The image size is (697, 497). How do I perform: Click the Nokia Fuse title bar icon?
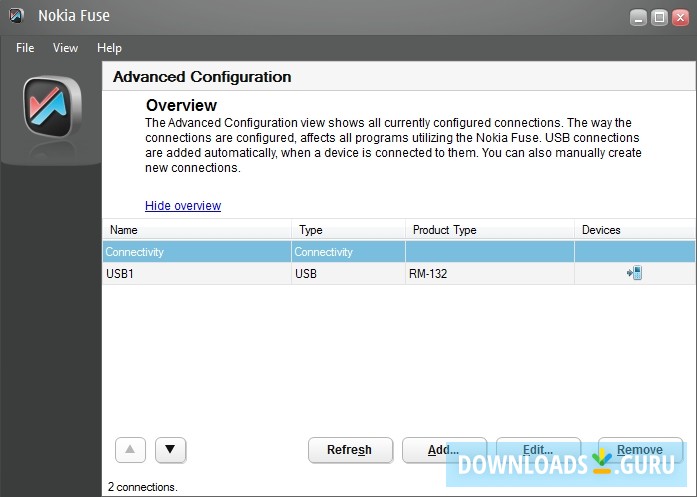16,16
